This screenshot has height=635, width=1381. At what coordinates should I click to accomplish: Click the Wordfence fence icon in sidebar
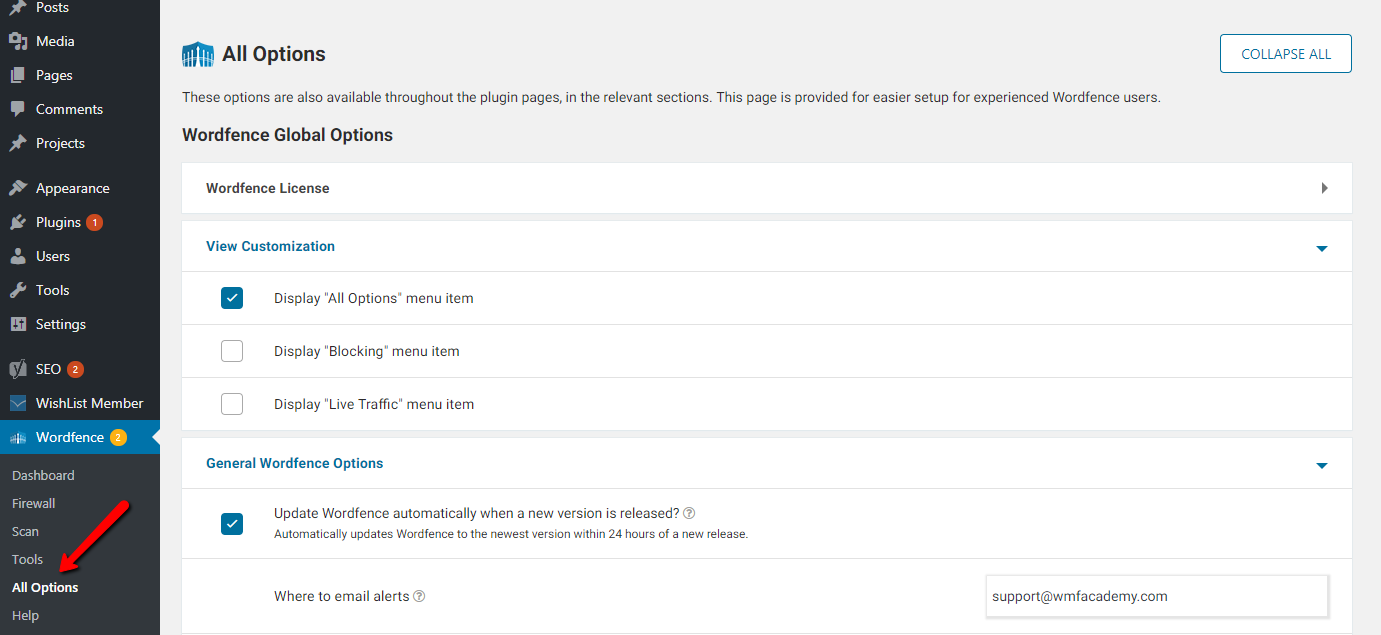click(x=18, y=438)
